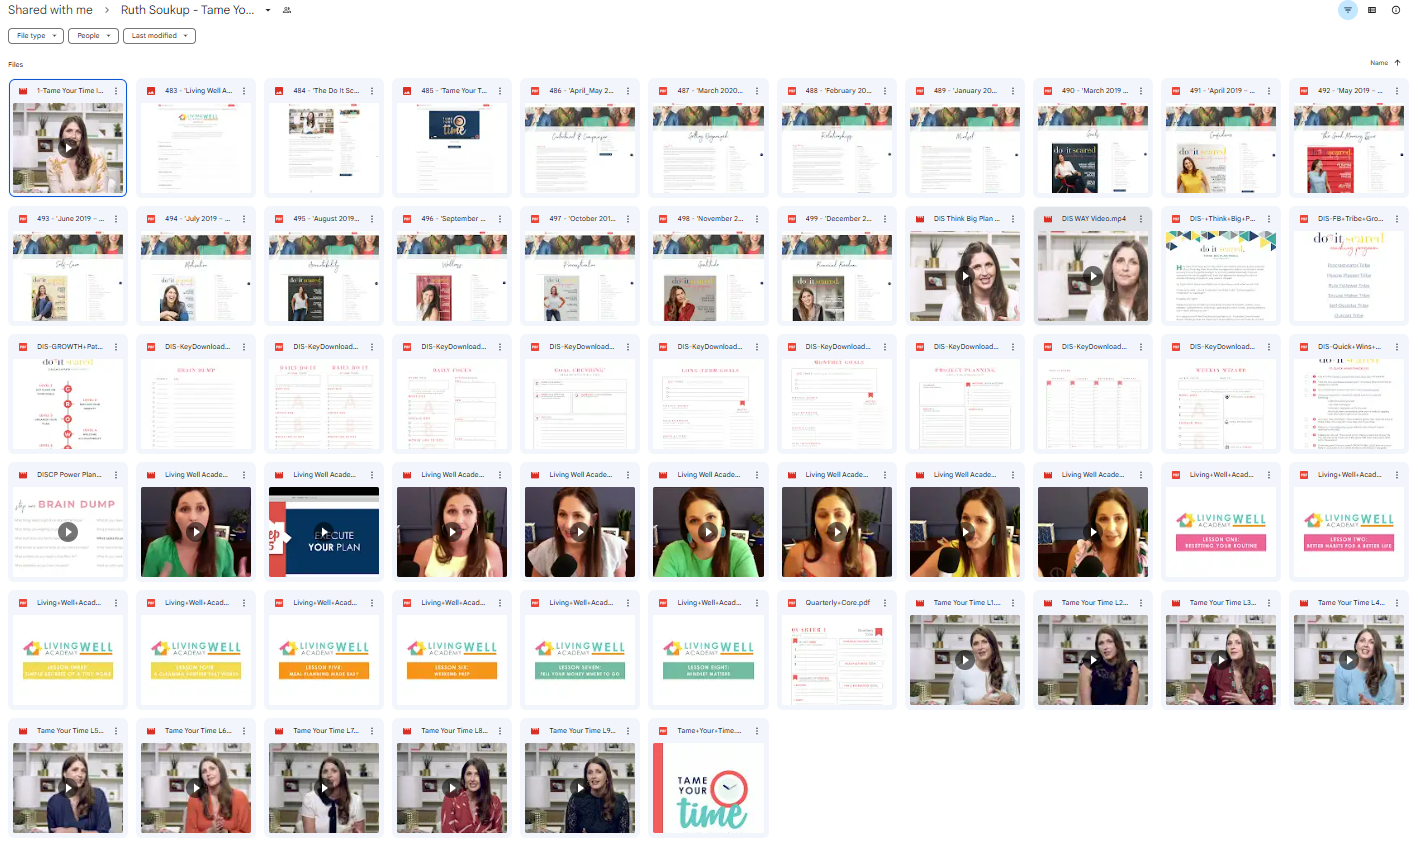Open the view details info panel
Viewport: 1412px width, 854px height.
click(1396, 10)
